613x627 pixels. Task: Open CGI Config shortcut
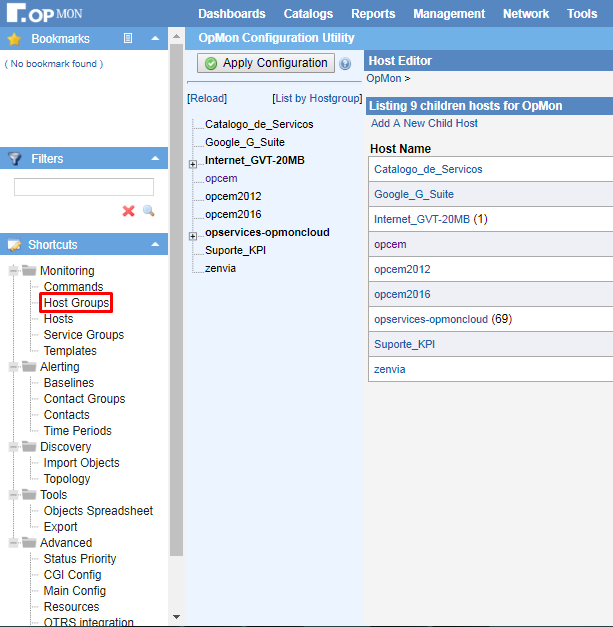(72, 575)
